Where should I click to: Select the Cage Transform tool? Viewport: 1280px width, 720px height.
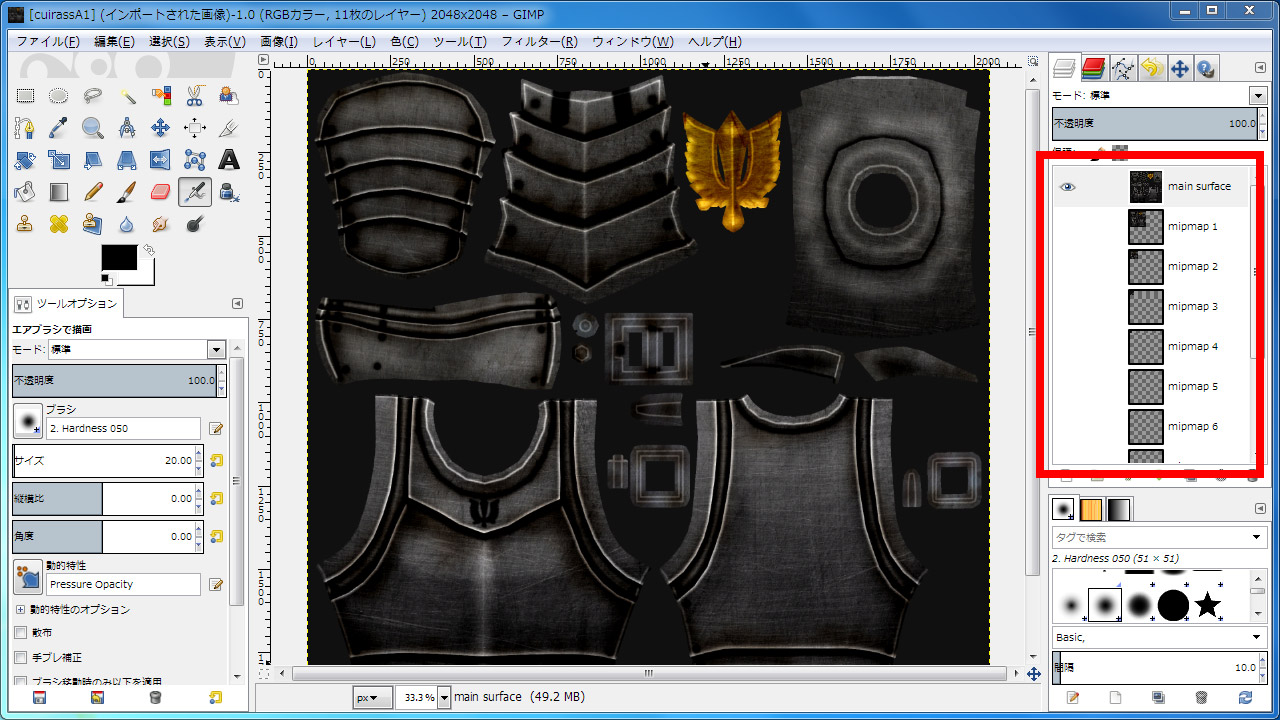click(x=195, y=160)
